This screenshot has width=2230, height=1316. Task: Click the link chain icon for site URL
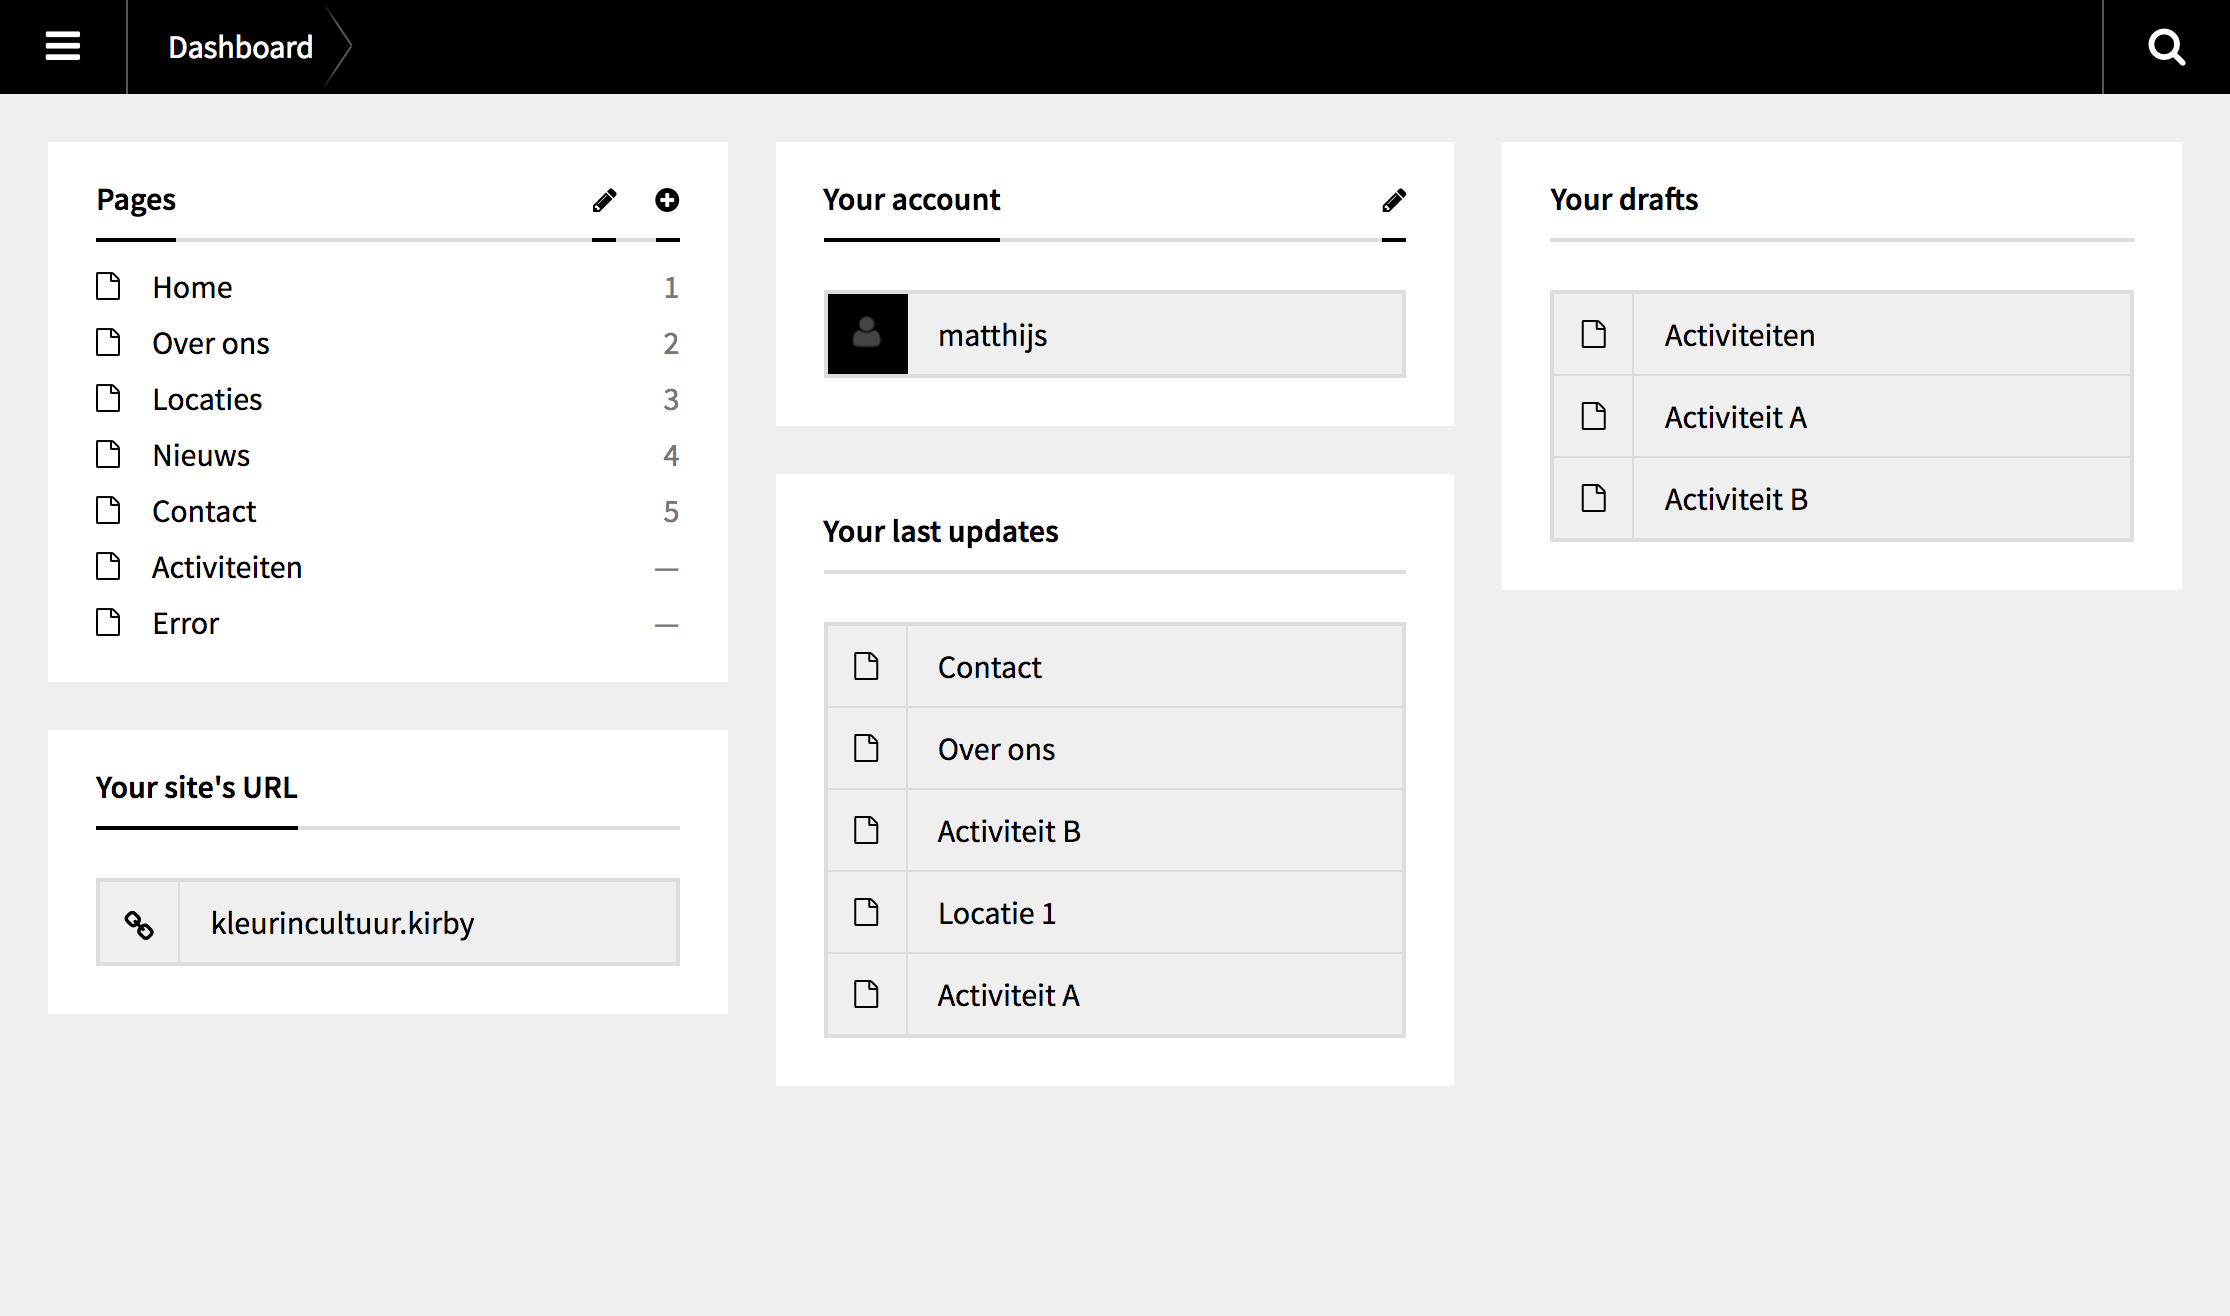click(139, 924)
